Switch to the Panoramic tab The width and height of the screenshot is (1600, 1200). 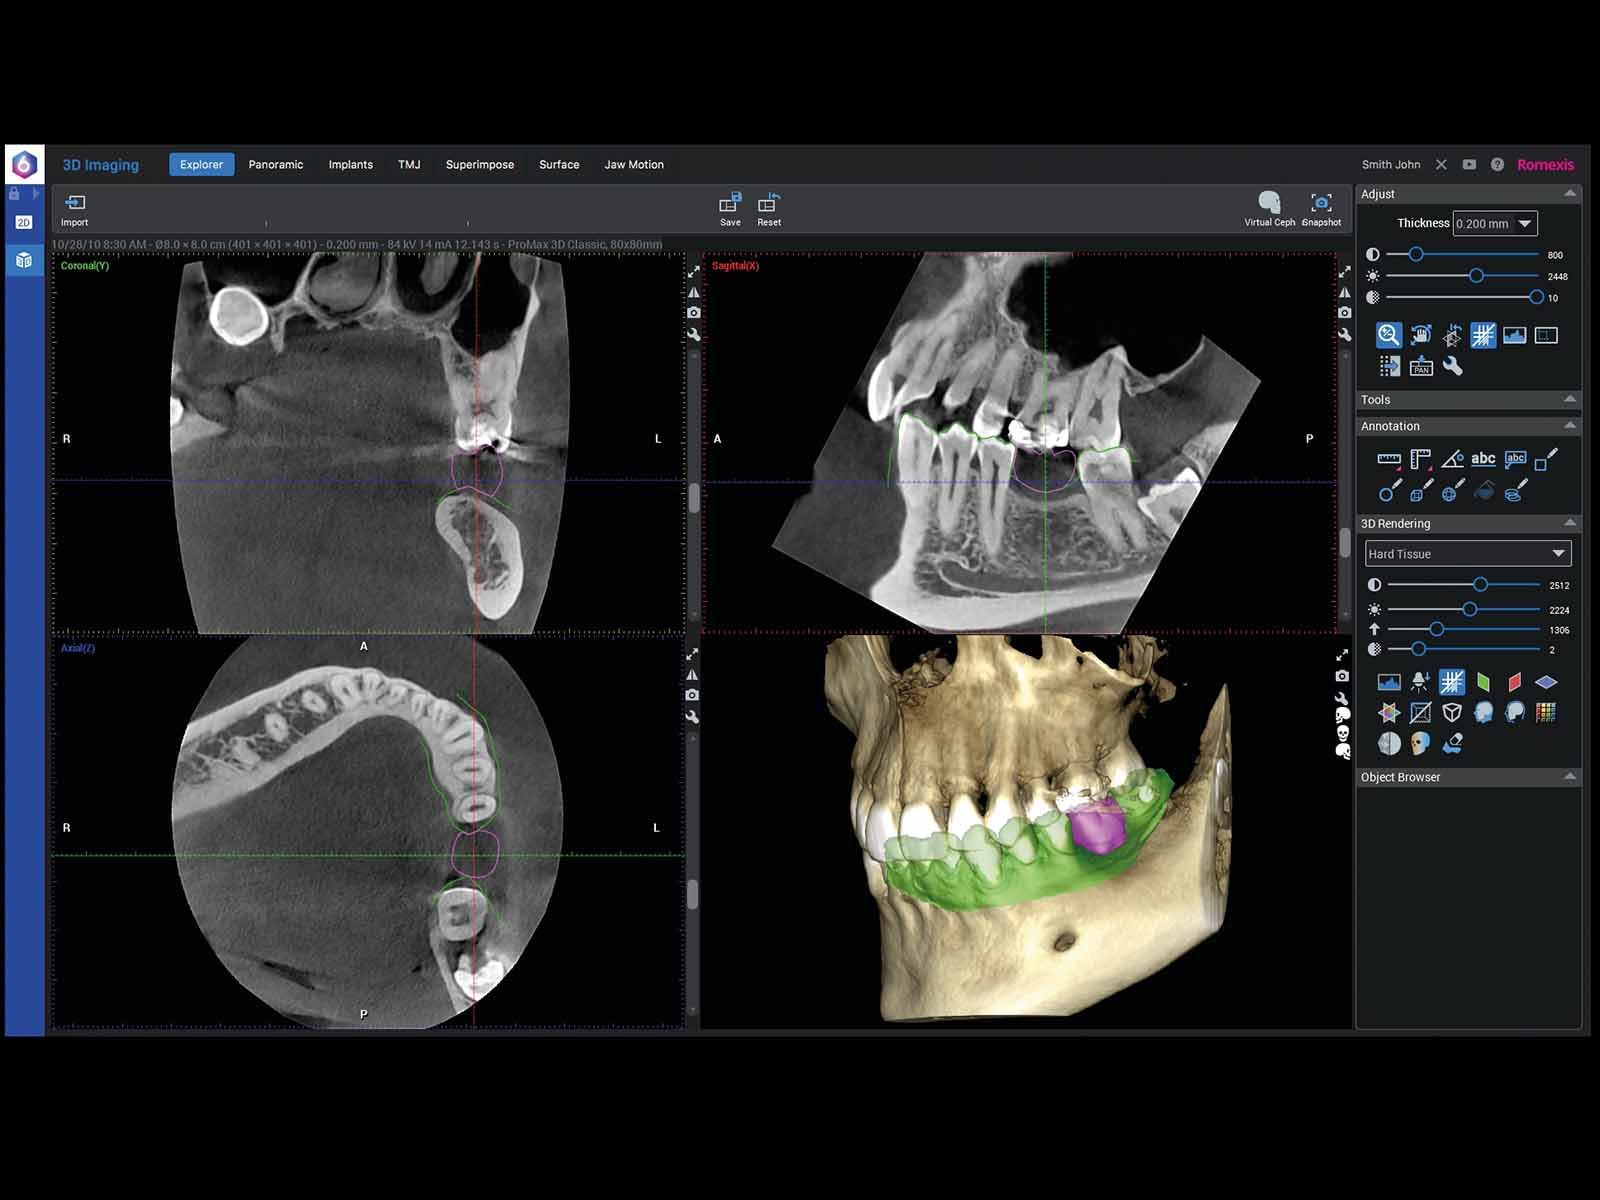pos(276,164)
